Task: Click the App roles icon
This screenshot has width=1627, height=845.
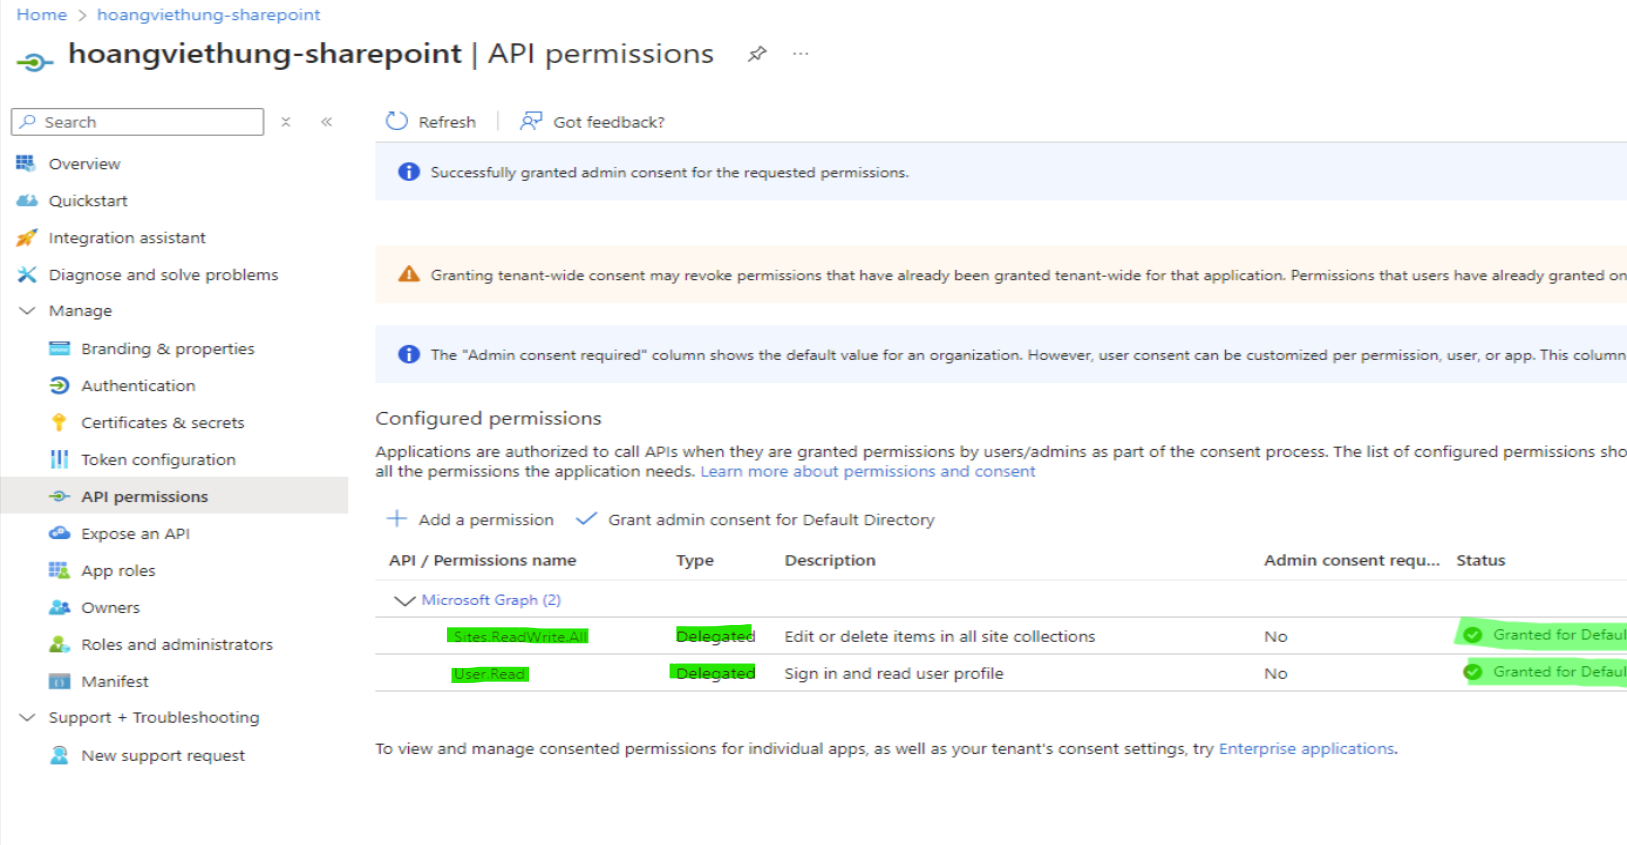Action: coord(59,570)
